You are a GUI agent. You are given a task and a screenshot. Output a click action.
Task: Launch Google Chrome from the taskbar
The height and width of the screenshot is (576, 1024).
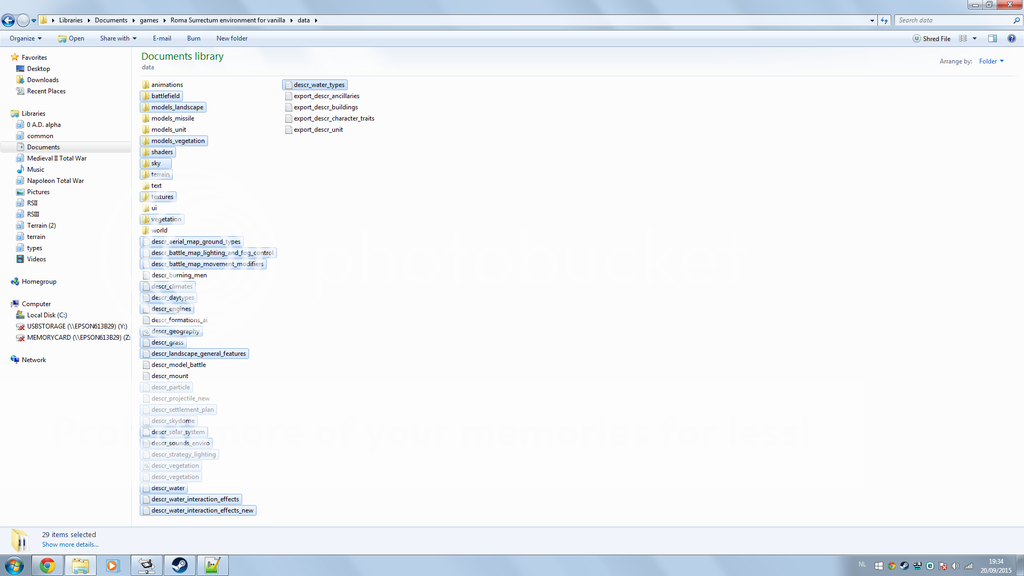(x=47, y=565)
